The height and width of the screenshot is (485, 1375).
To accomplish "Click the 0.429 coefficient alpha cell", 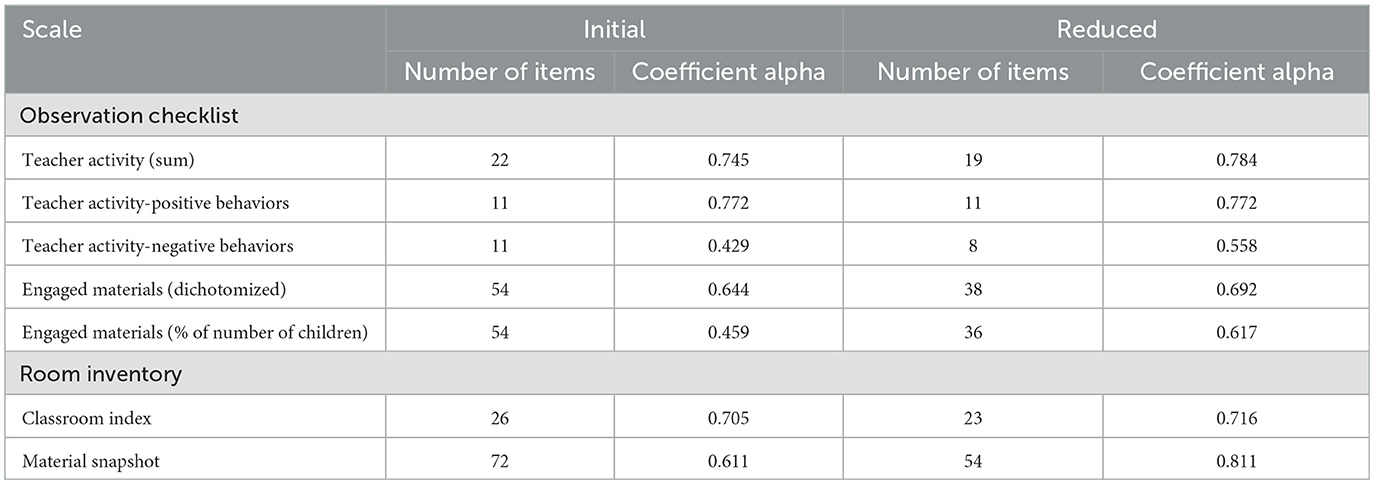I will tap(728, 246).
